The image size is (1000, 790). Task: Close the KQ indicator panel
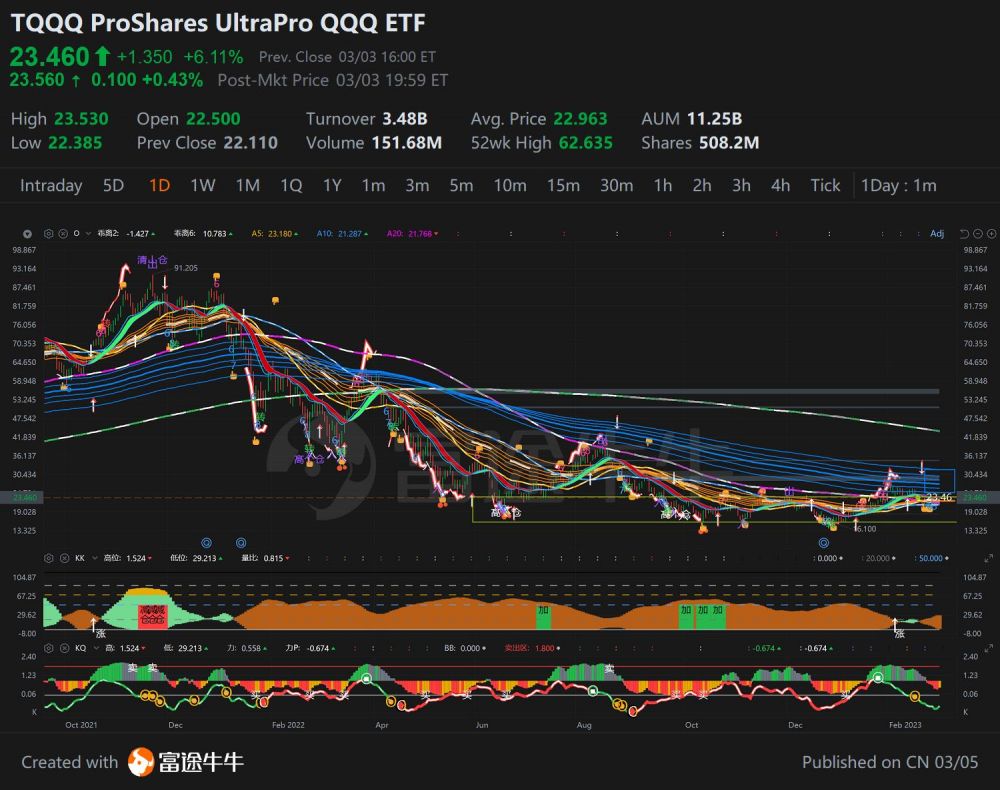[x=63, y=648]
